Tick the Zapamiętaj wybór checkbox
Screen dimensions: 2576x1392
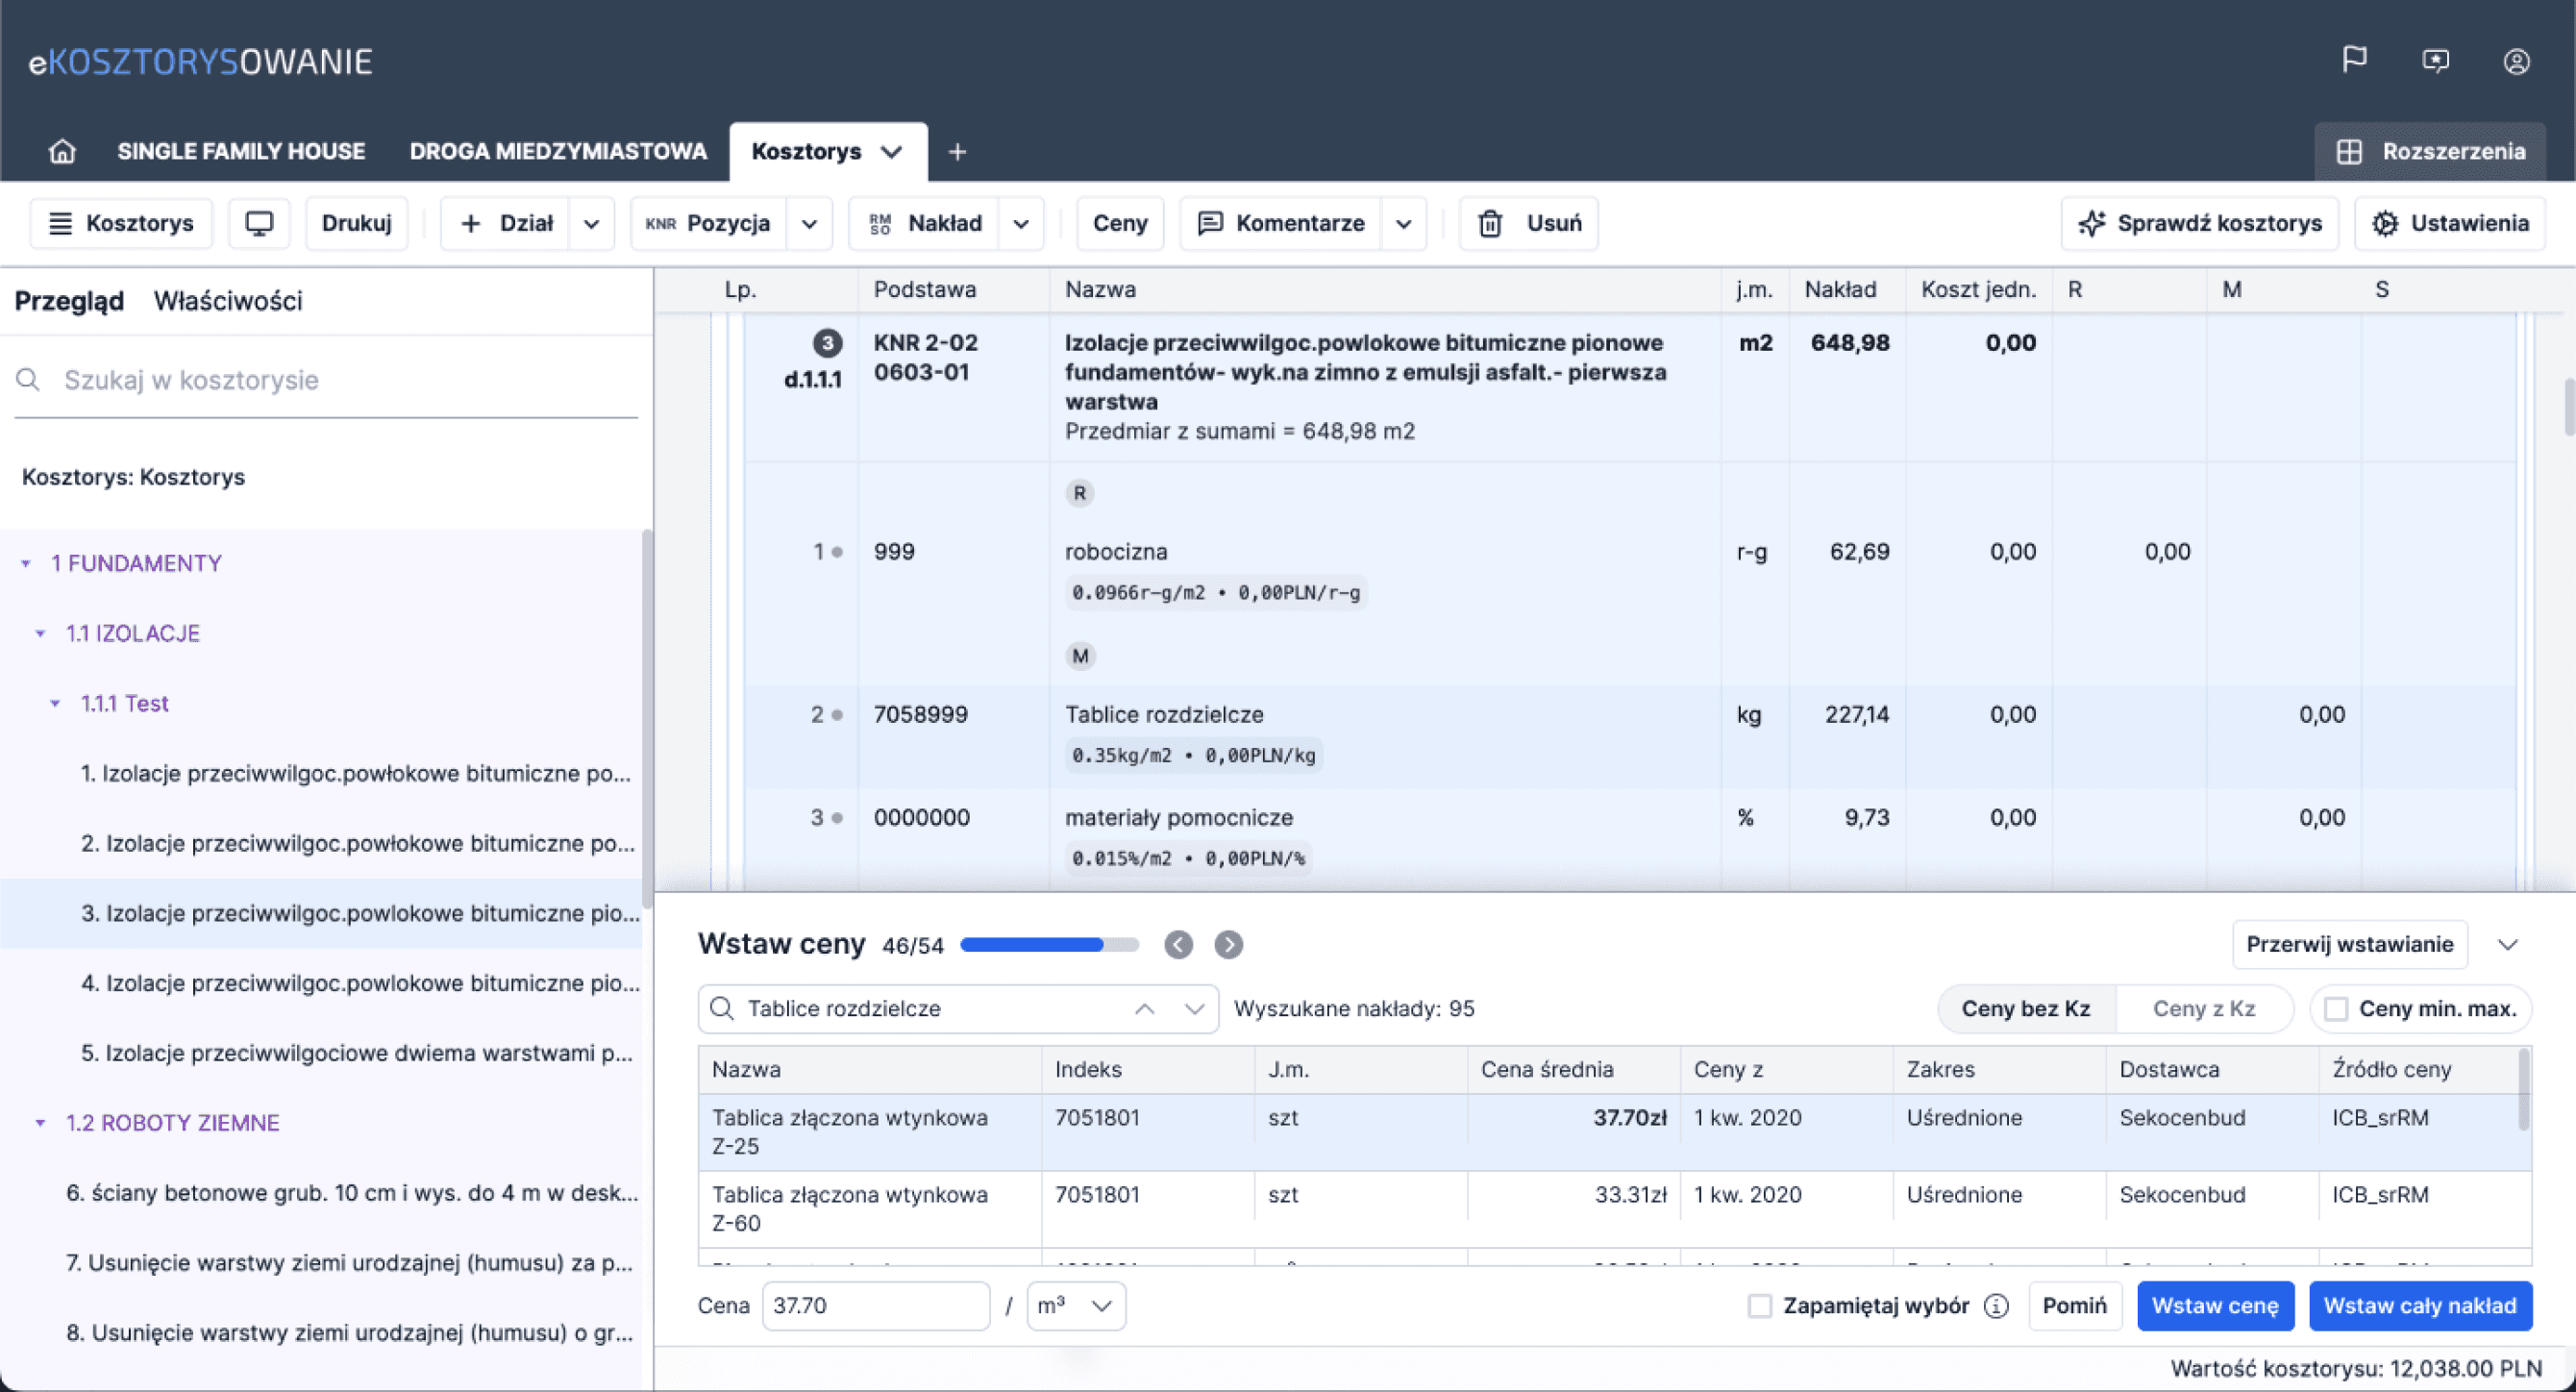coord(1760,1306)
